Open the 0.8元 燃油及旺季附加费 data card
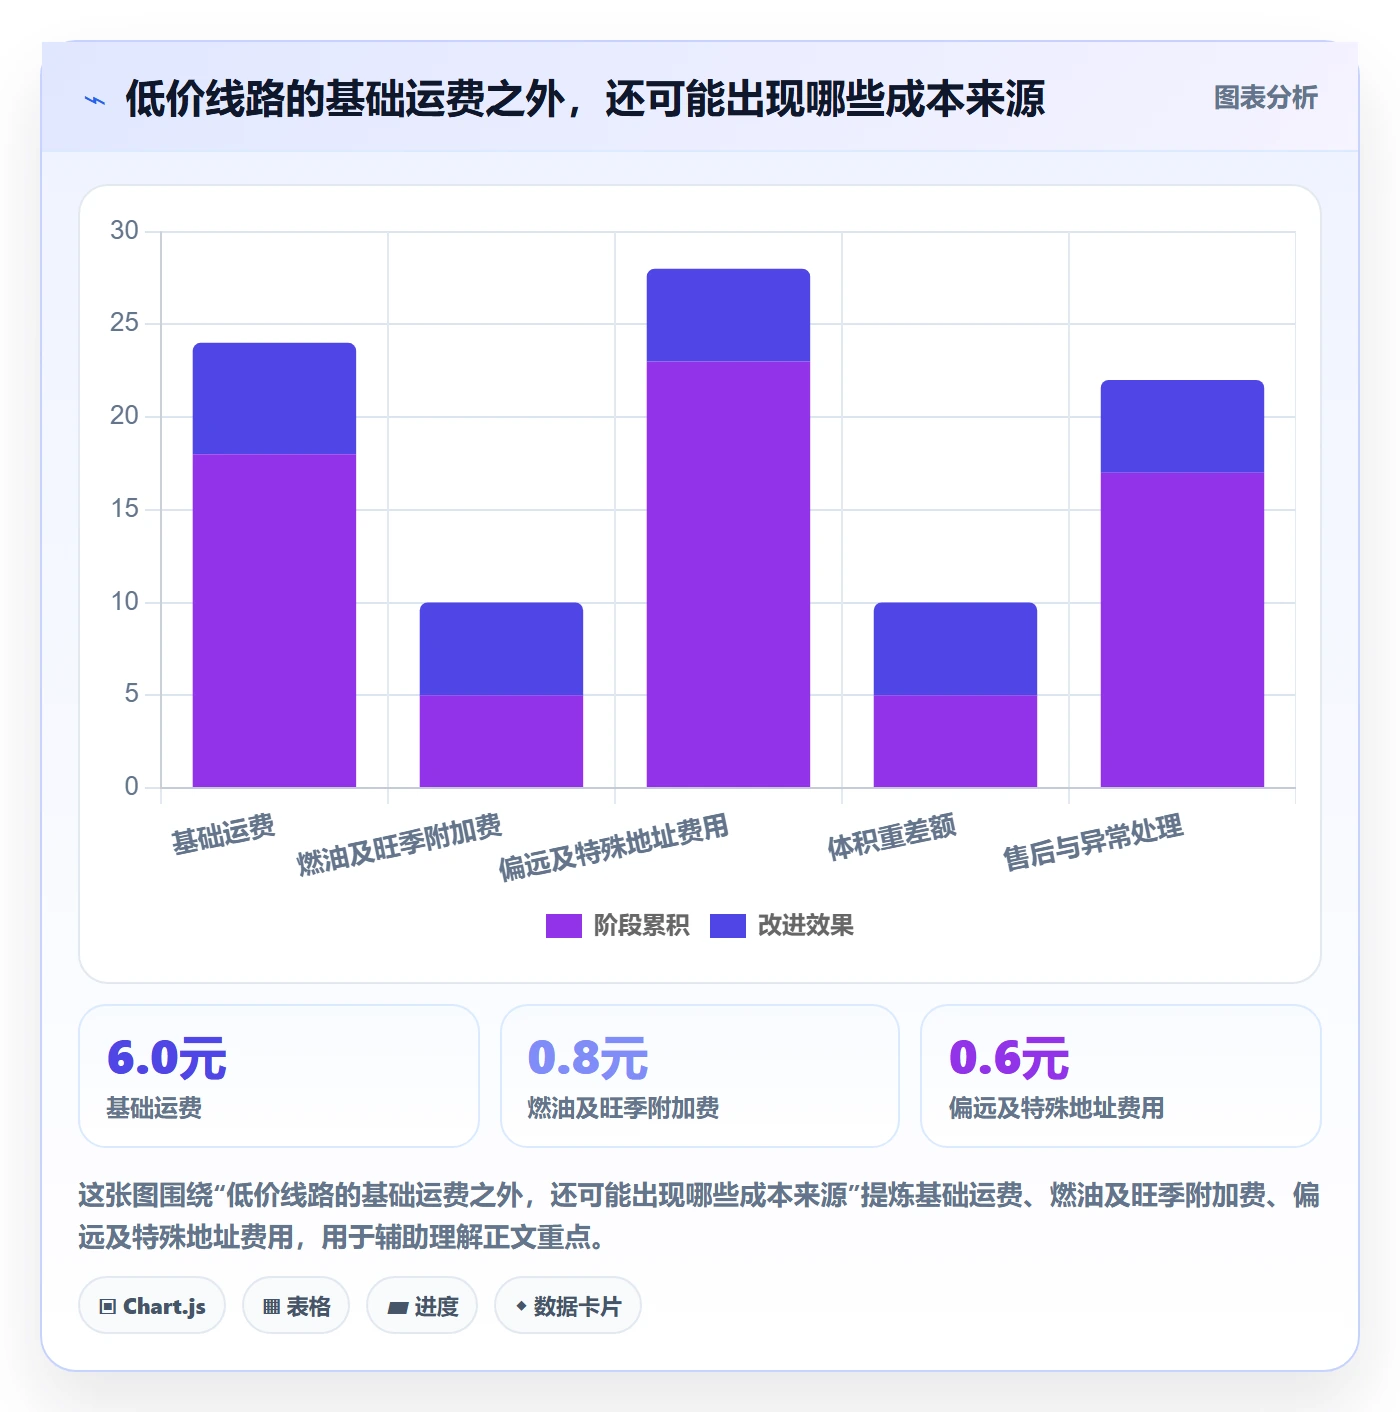 700,1076
